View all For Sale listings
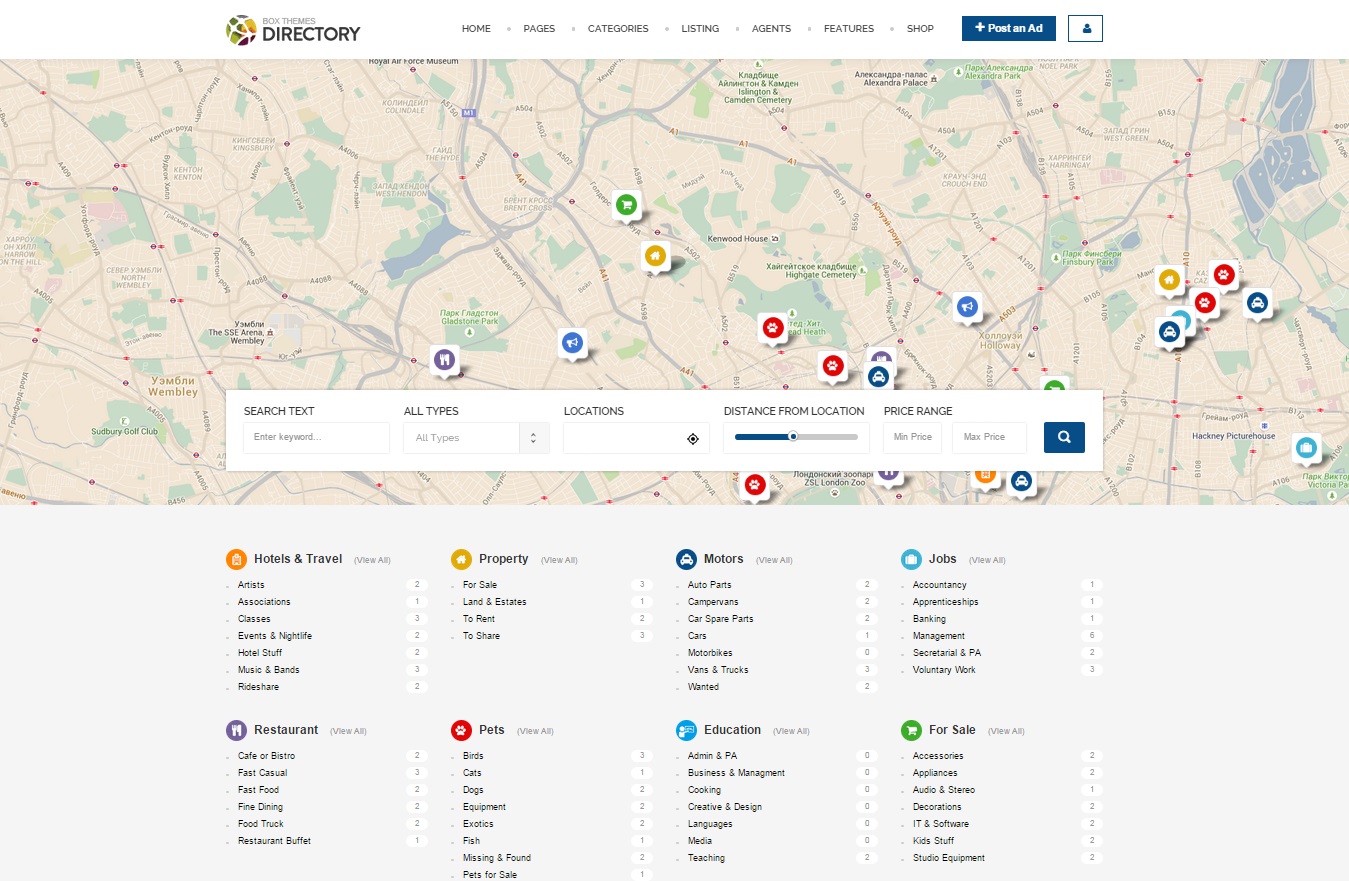This screenshot has height=881, width=1349. click(1006, 731)
